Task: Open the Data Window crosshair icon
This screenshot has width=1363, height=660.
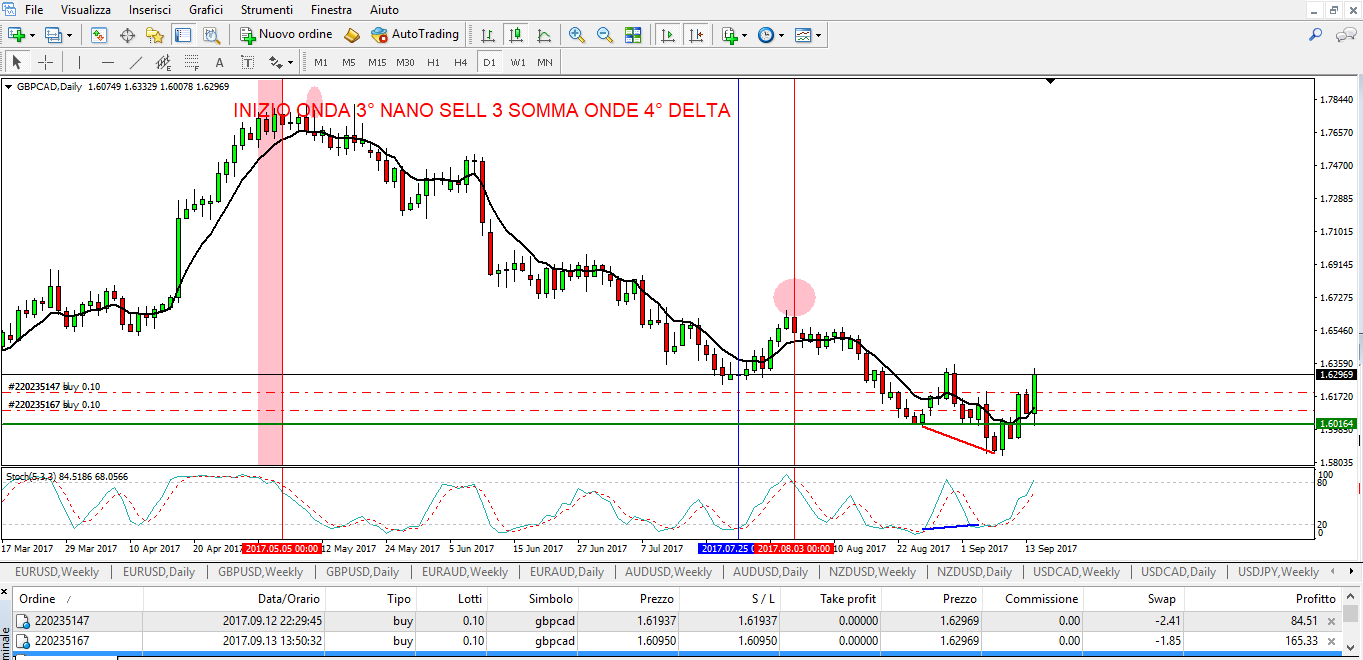Action: 127,35
